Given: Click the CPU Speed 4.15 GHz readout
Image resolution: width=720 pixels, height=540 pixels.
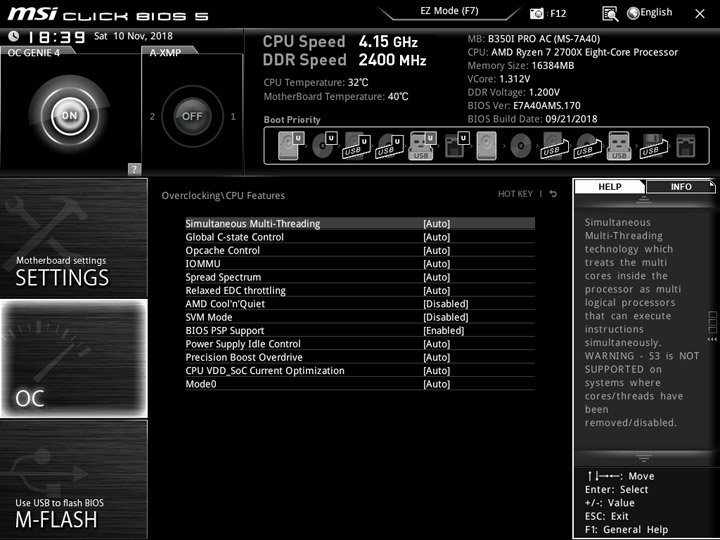Looking at the screenshot, I should tap(340, 42).
